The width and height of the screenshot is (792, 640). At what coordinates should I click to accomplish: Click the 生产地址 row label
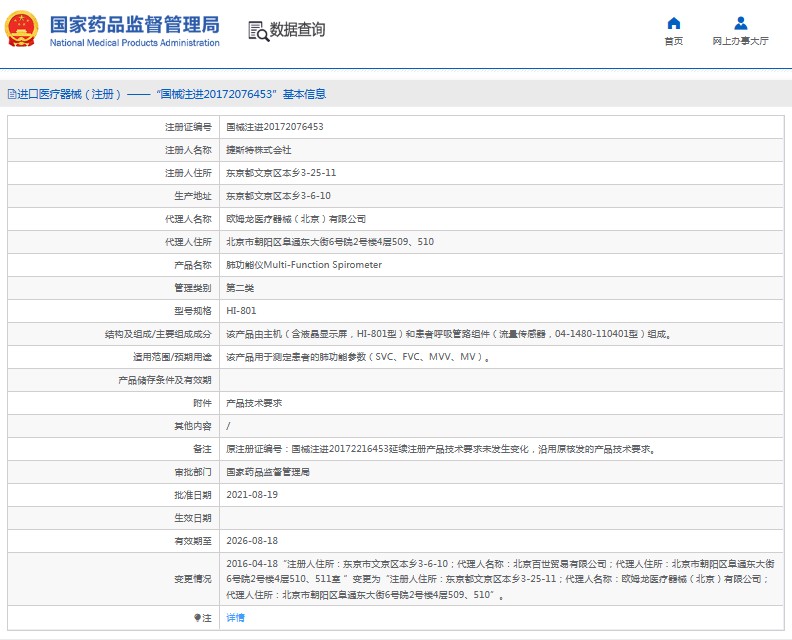tap(193, 196)
